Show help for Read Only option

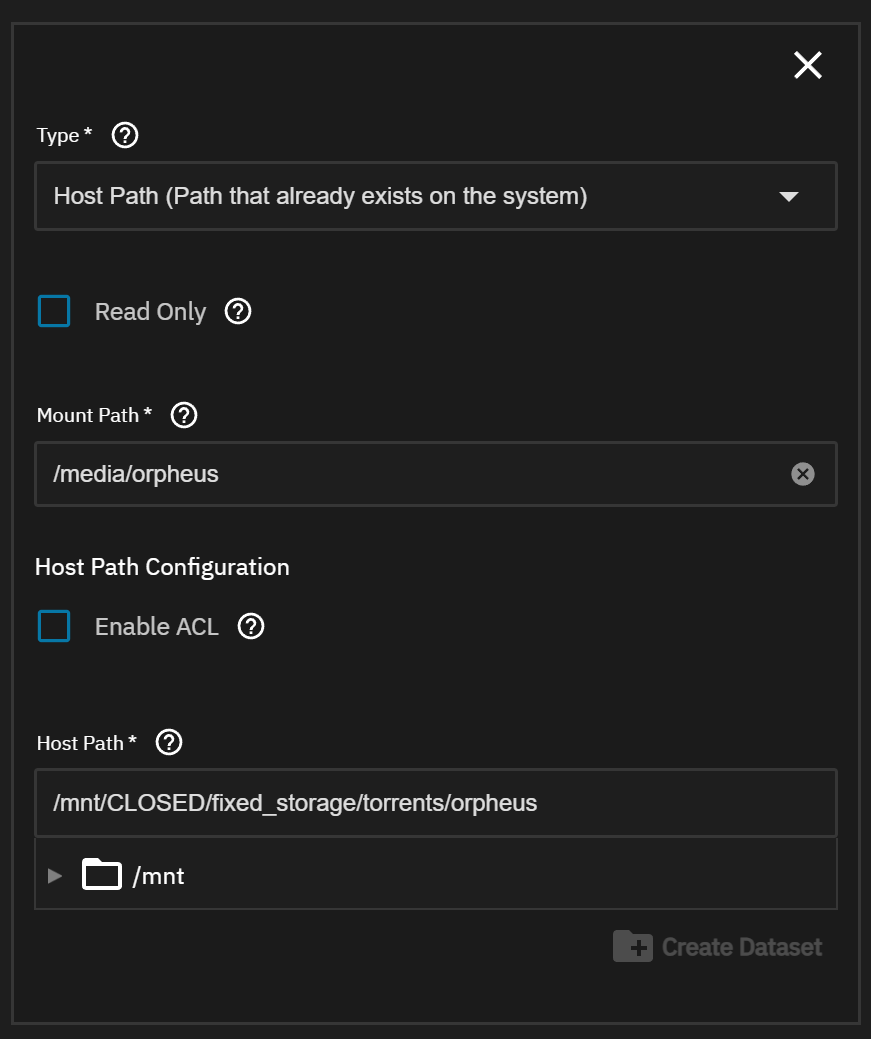(238, 311)
